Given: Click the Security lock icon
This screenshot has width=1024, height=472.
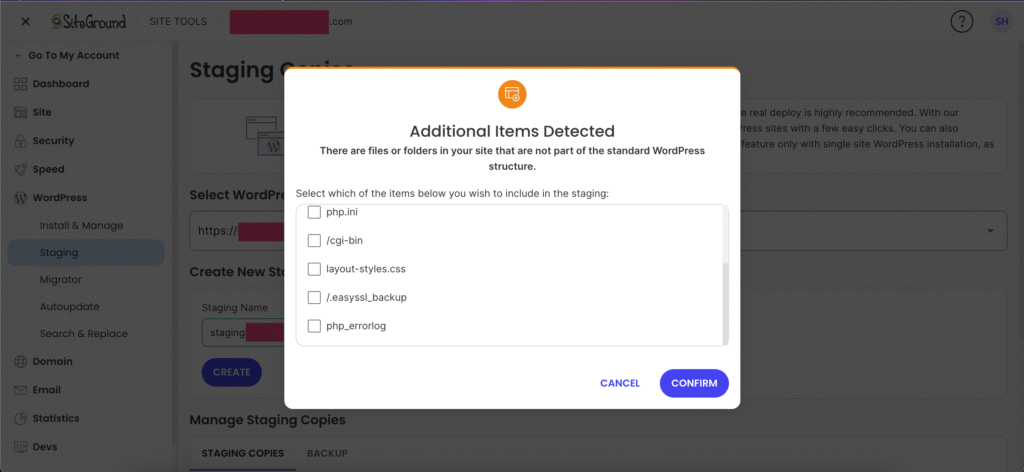Looking at the screenshot, I should [22, 141].
